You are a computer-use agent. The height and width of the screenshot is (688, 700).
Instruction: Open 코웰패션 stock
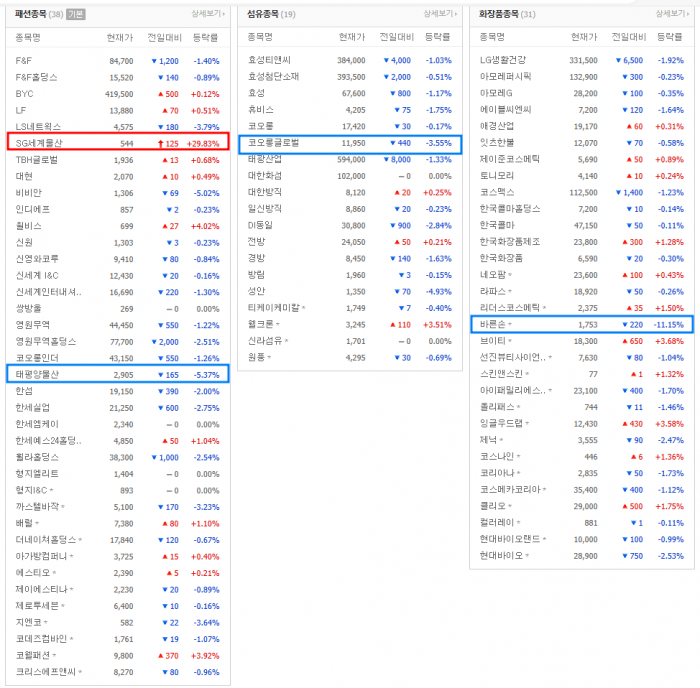pos(33,655)
